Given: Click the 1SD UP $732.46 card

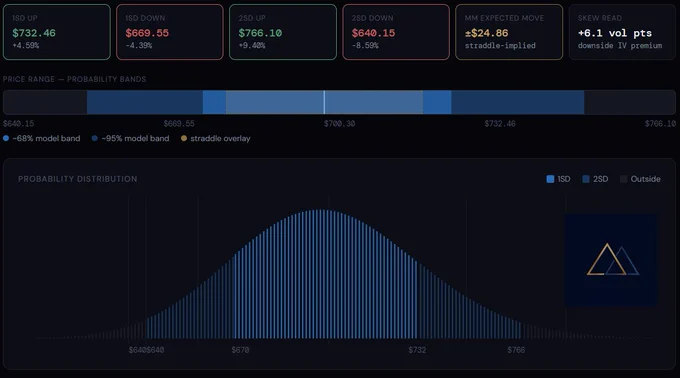Looking at the screenshot, I should click(57, 32).
